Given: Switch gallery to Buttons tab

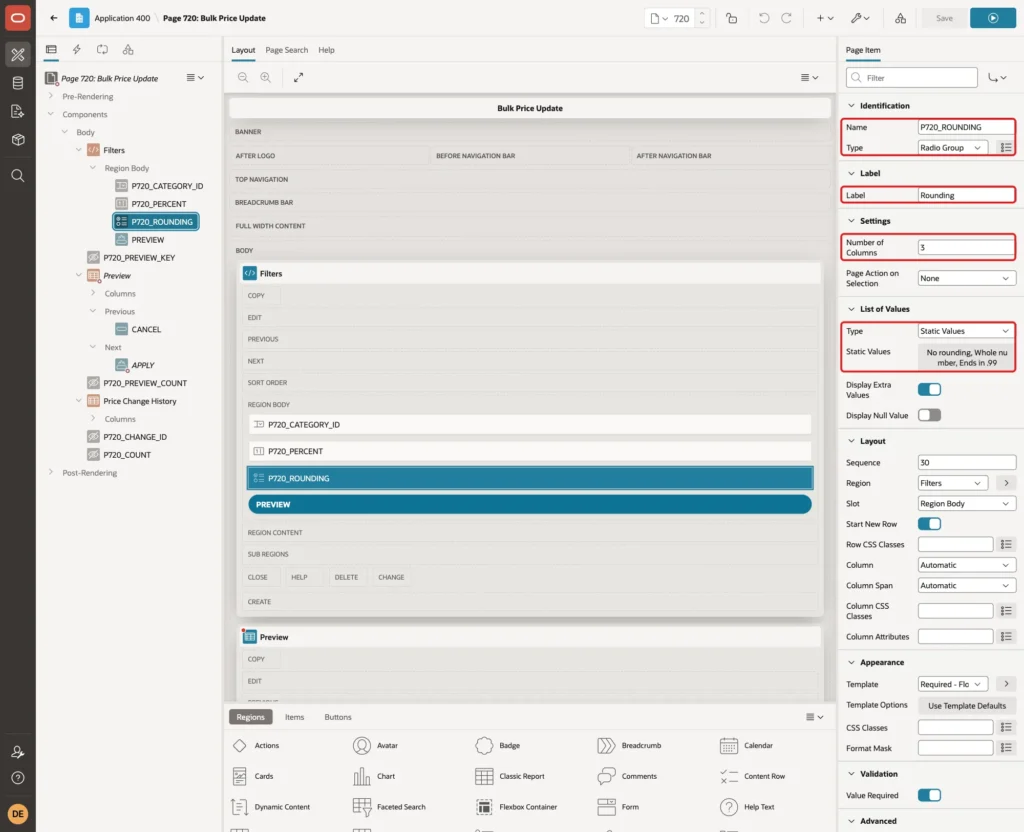Looking at the screenshot, I should 338,717.
